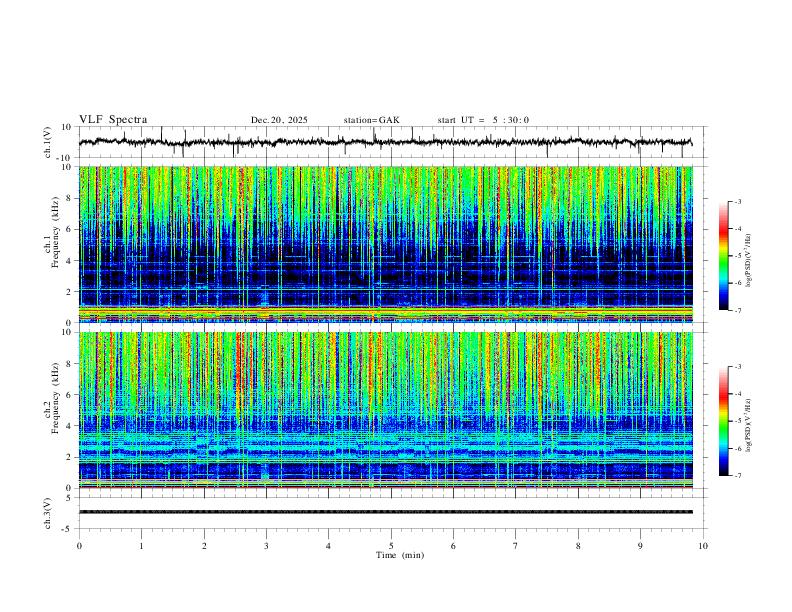792x612 pixels.
Task: Click the ch.1 color scale bar
Action: [x=724, y=256]
